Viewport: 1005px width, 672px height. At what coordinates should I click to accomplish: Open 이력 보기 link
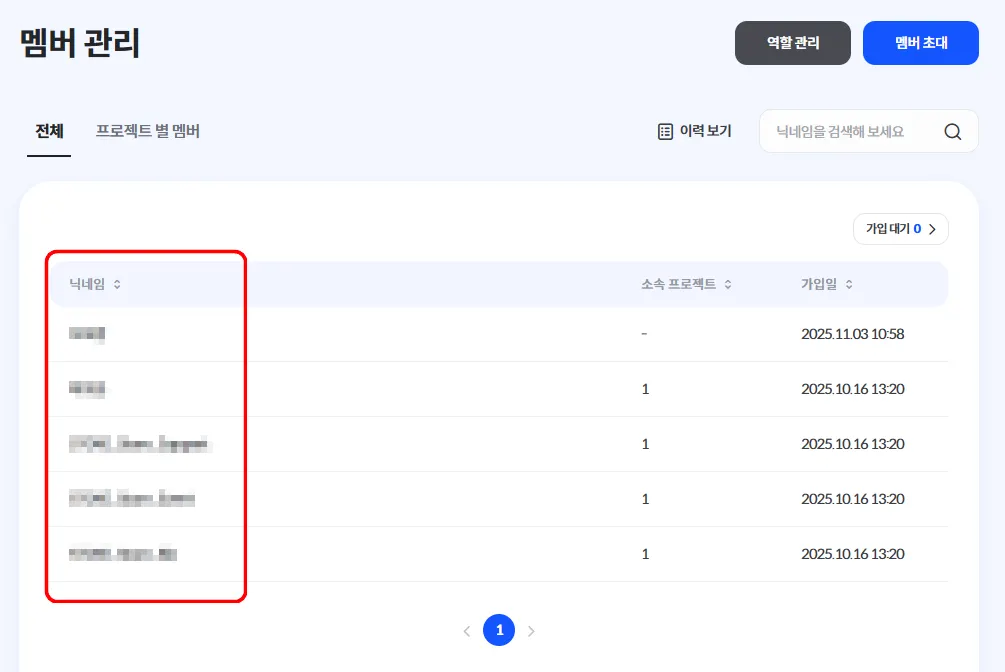click(x=706, y=131)
